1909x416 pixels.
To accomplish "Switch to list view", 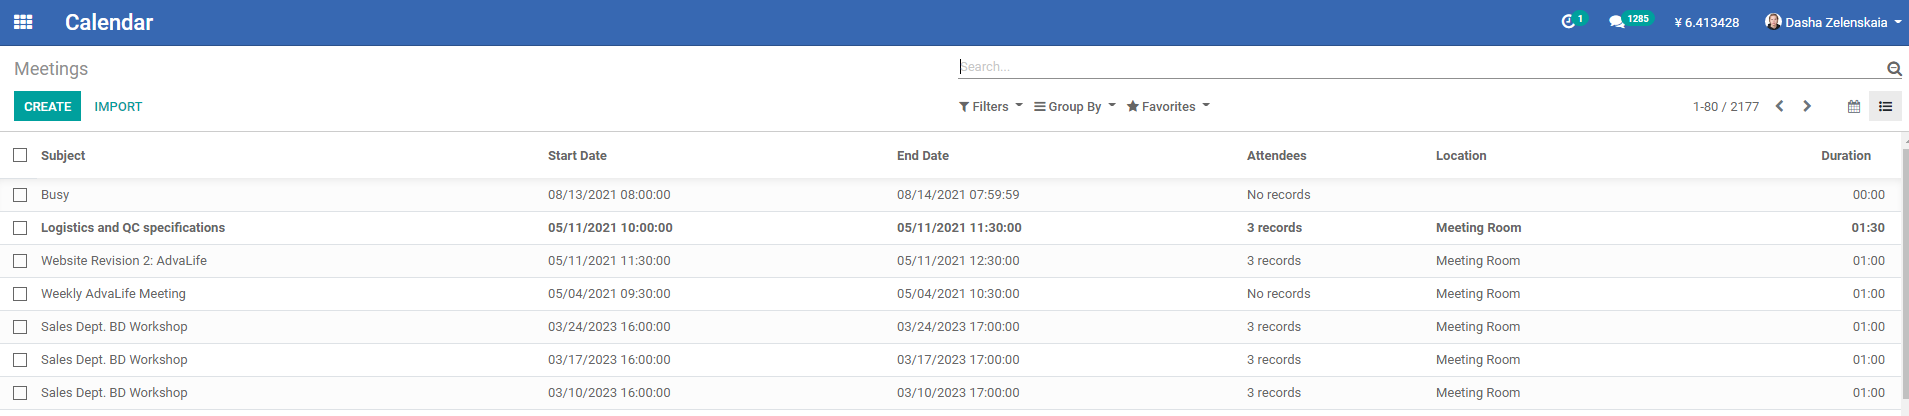I will (1885, 106).
